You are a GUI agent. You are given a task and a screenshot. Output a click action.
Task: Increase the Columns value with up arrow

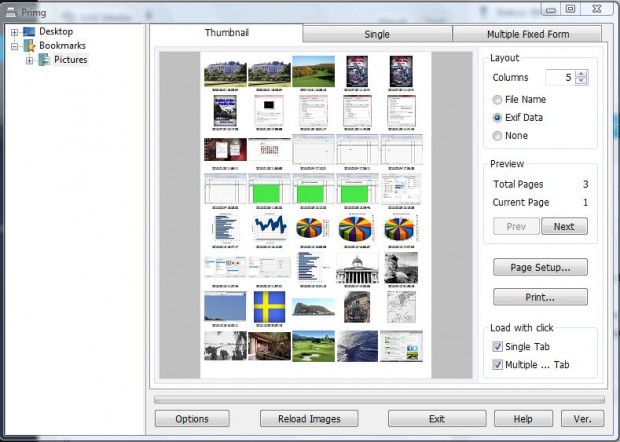582,73
